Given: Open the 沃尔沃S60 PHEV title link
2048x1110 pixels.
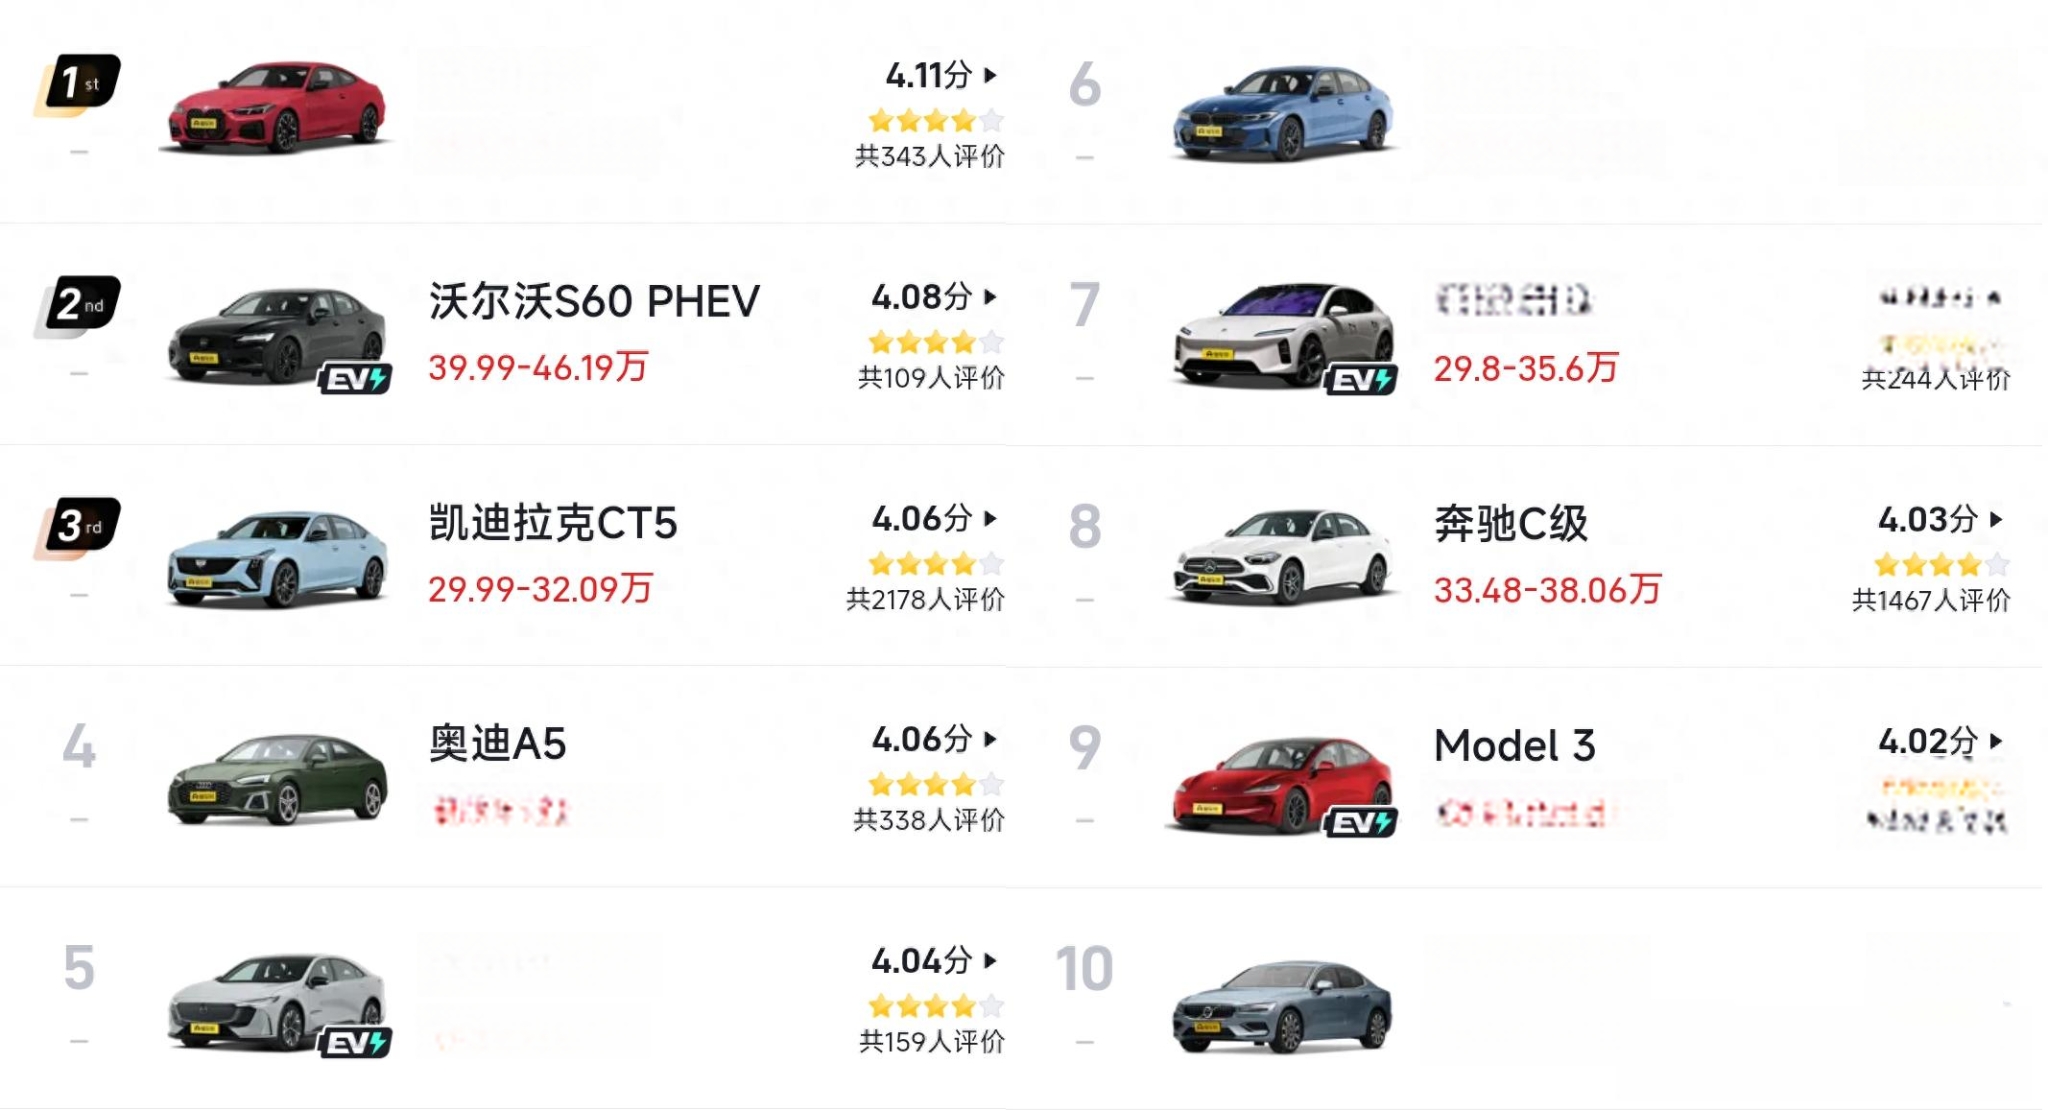Looking at the screenshot, I should [594, 301].
